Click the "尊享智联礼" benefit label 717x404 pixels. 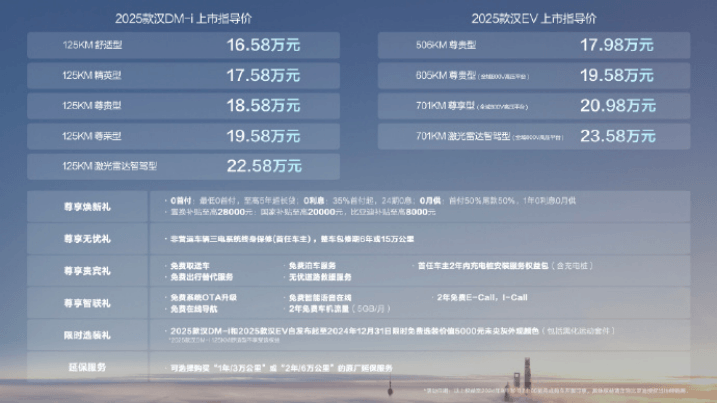[x=87, y=303]
